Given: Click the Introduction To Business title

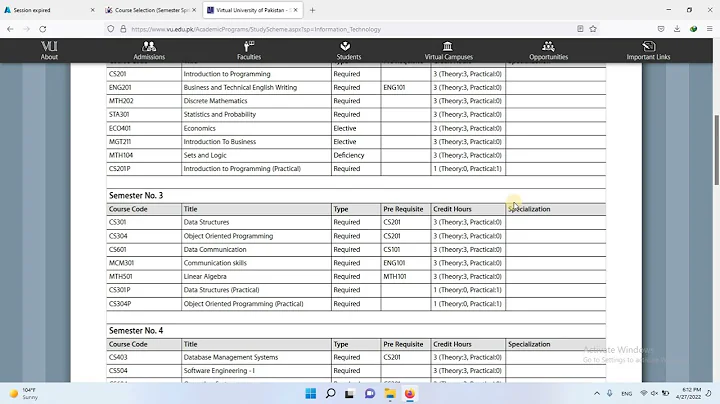Looking at the screenshot, I should [219, 141].
